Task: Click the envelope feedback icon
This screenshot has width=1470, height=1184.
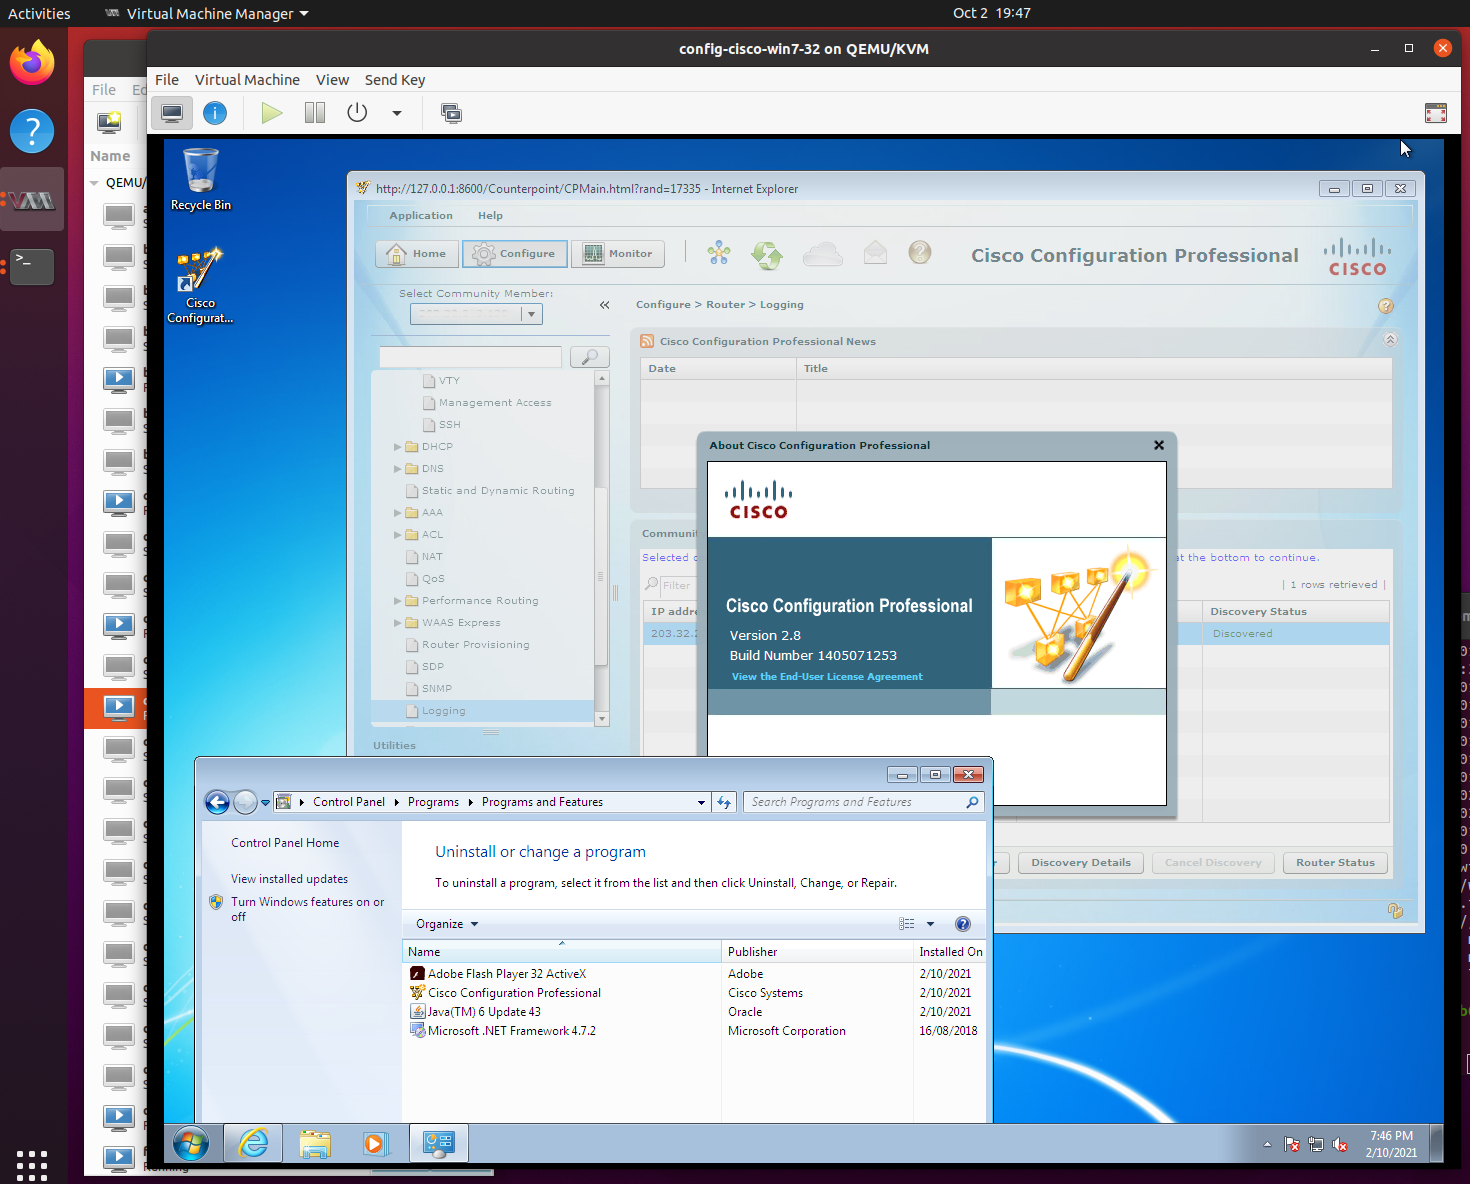Action: 875,252
